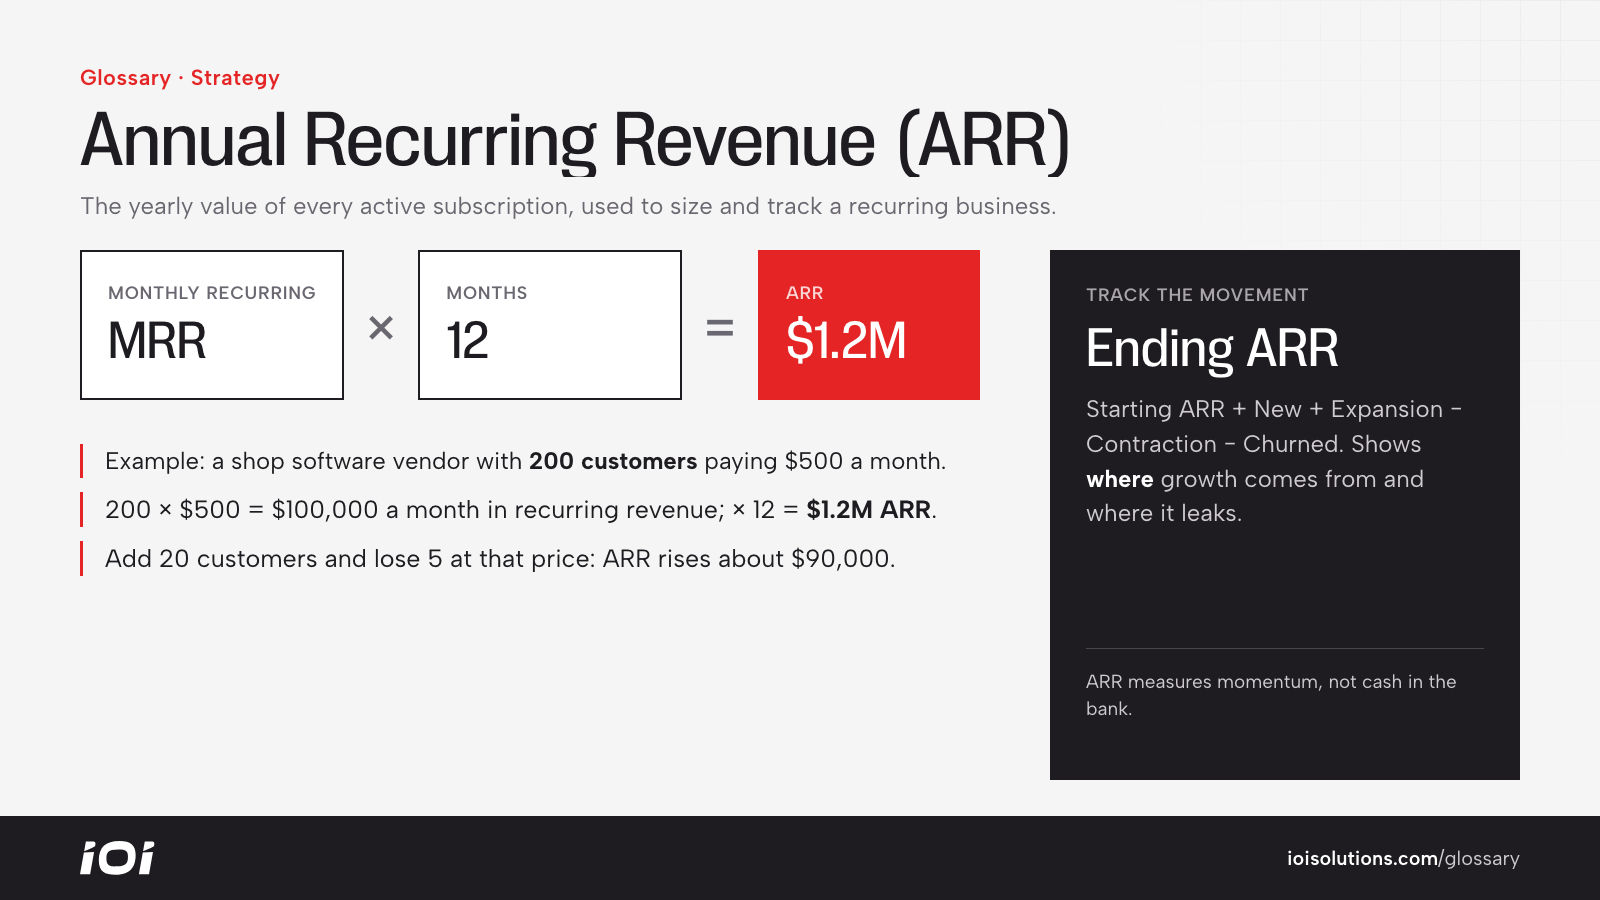
Task: Click the 'MONTHLY RECURRING' MRR box
Action: [x=212, y=325]
